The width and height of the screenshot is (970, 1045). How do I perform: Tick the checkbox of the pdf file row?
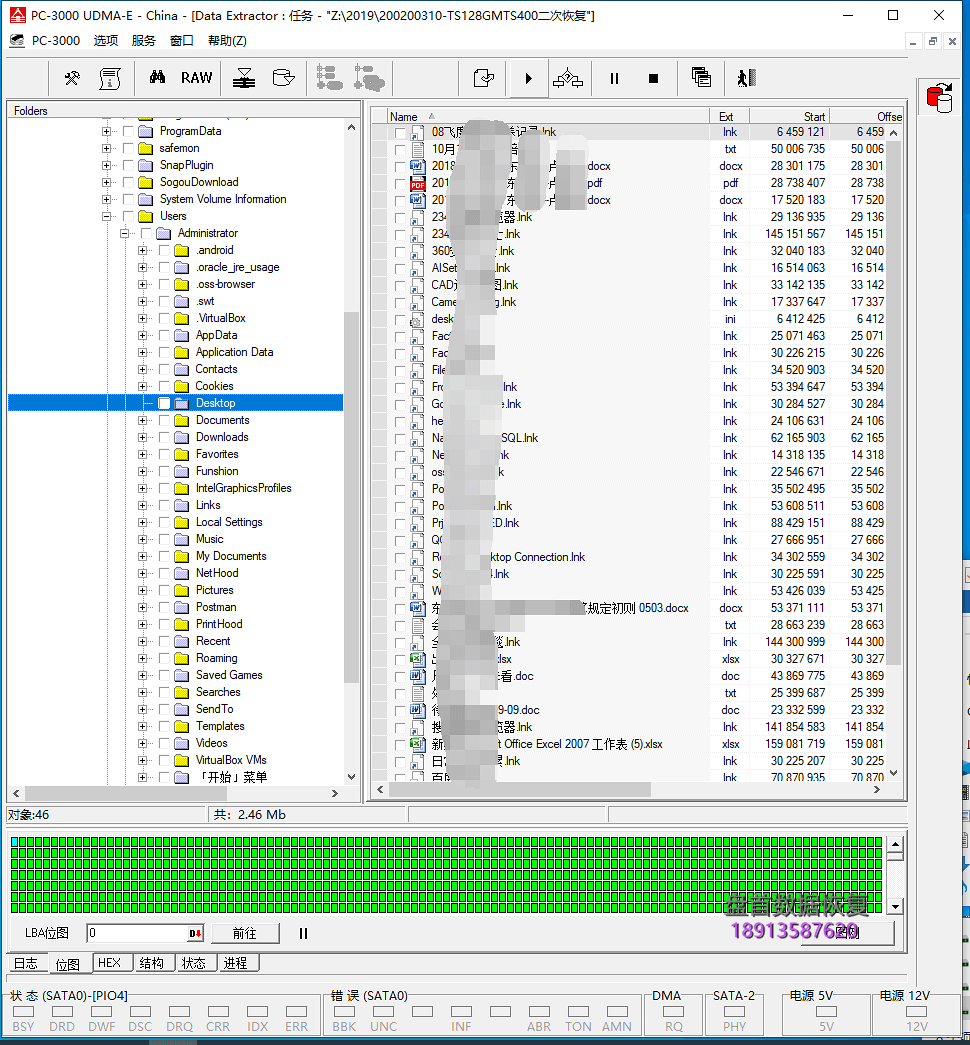click(x=400, y=183)
